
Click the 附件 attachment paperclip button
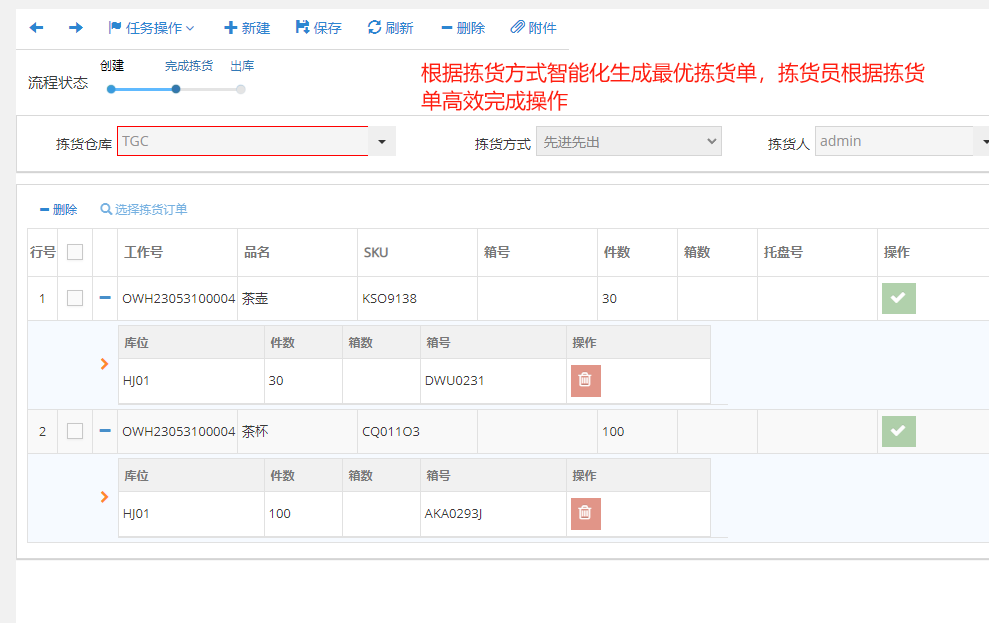(533, 28)
